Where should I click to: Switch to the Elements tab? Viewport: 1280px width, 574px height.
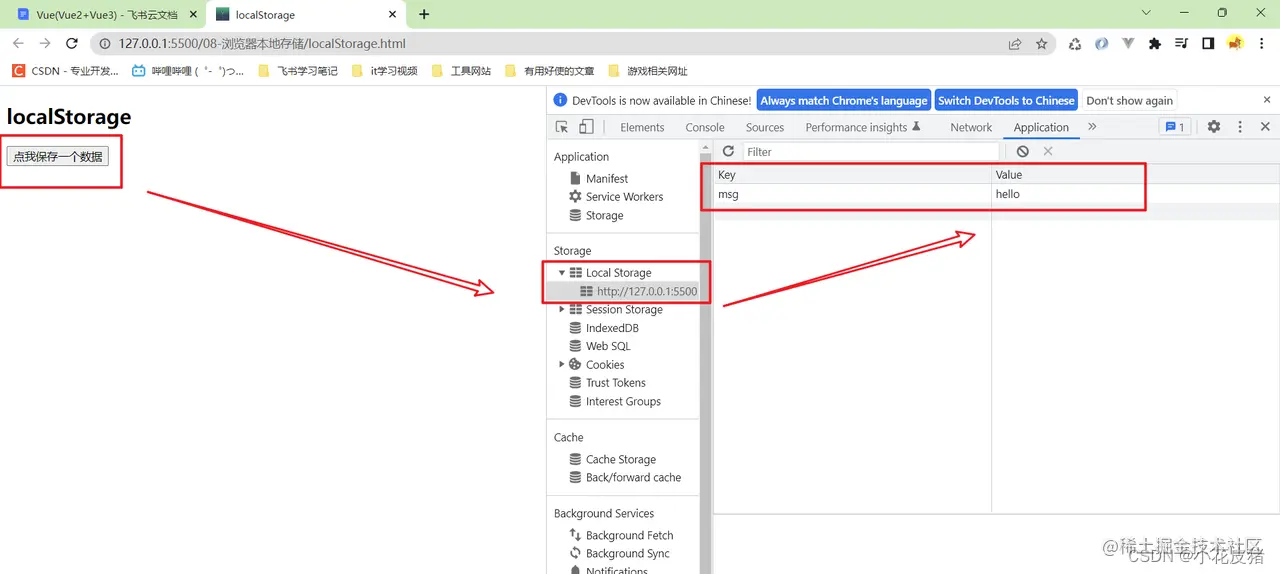coord(642,127)
